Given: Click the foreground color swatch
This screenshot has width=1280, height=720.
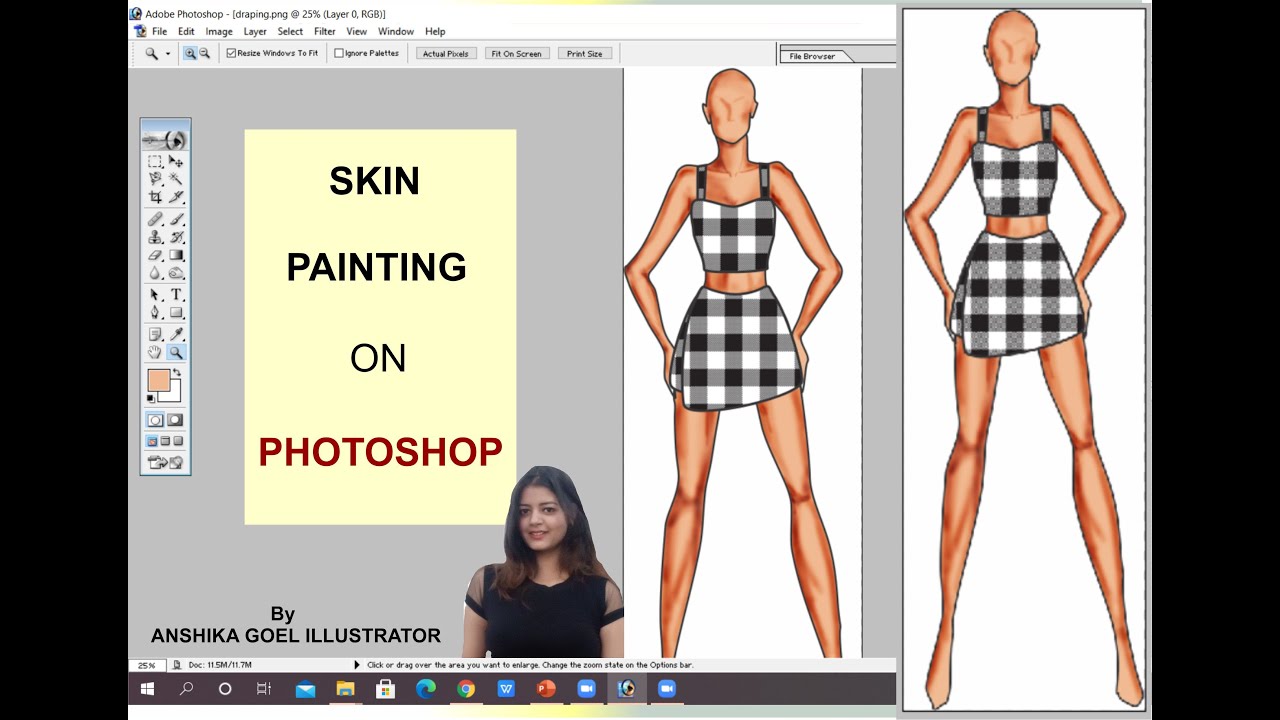Looking at the screenshot, I should (x=158, y=380).
